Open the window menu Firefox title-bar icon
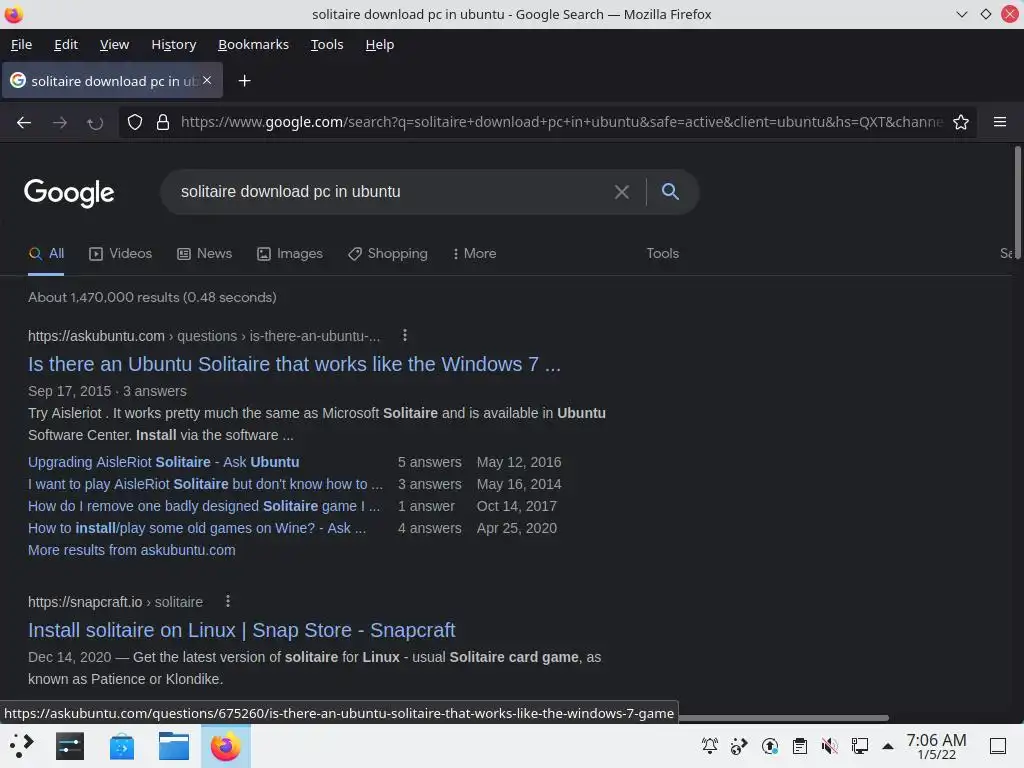This screenshot has height=768, width=1024. 13,14
